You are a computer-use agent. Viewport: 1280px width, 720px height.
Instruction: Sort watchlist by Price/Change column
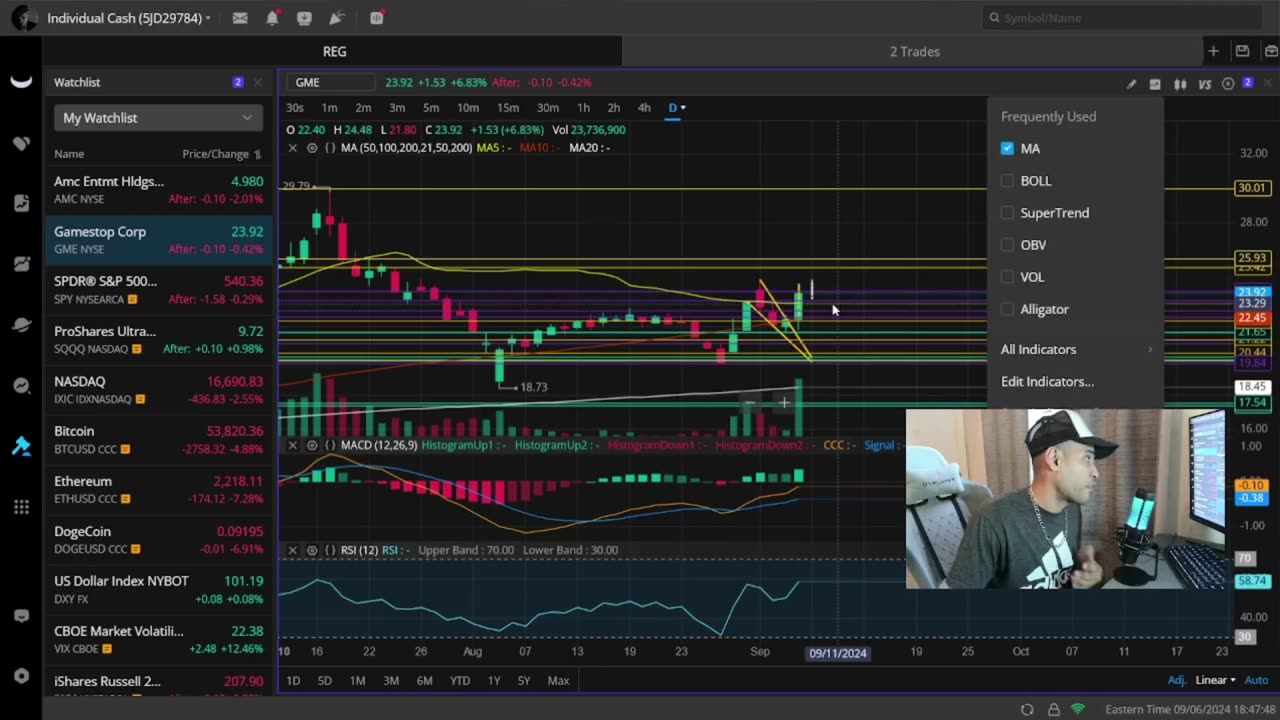tap(221, 154)
